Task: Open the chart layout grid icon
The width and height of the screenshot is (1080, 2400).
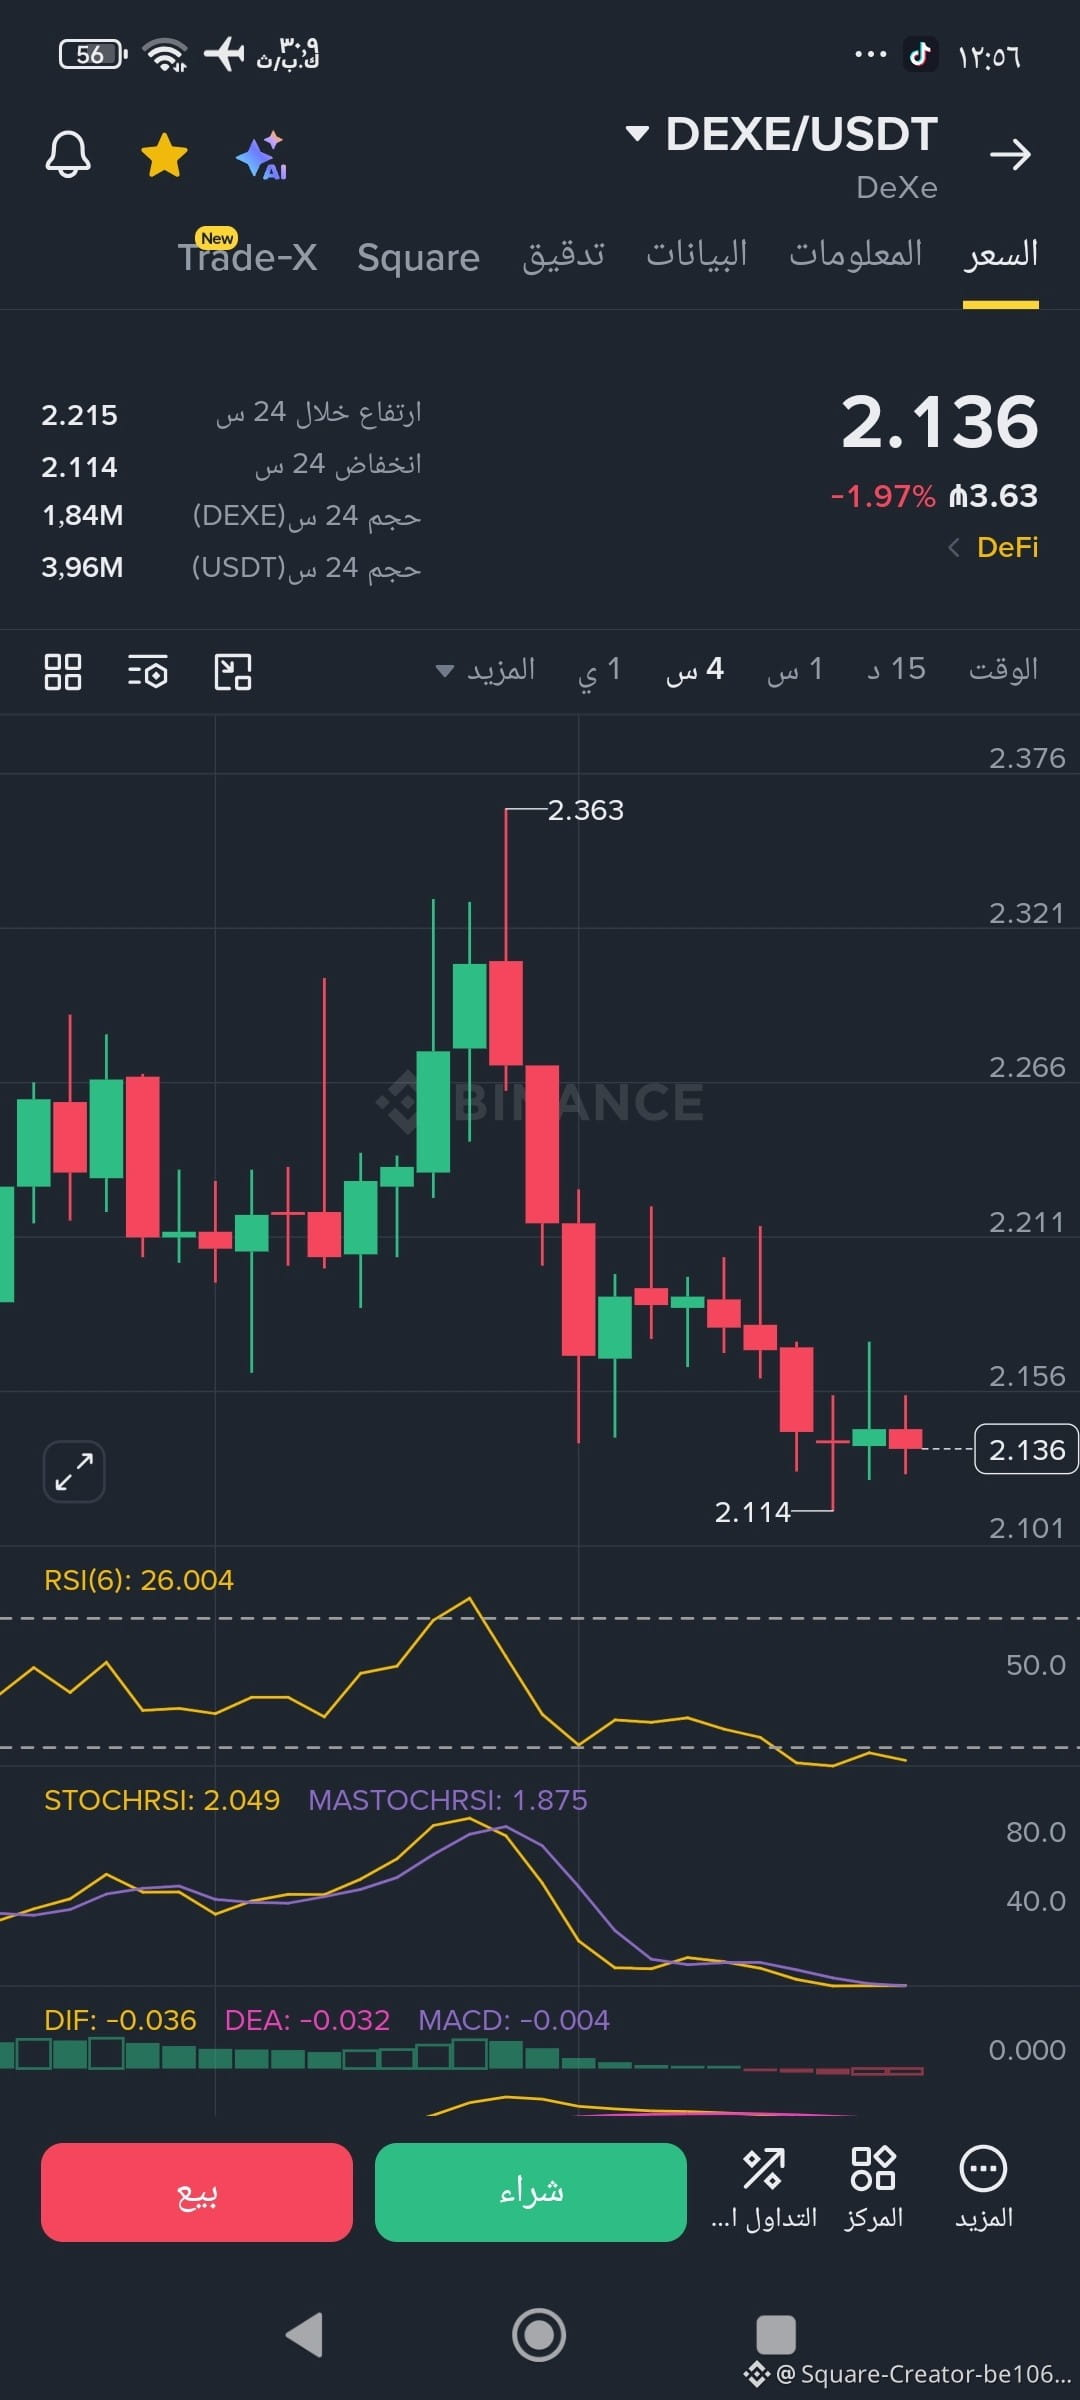Action: [x=63, y=672]
